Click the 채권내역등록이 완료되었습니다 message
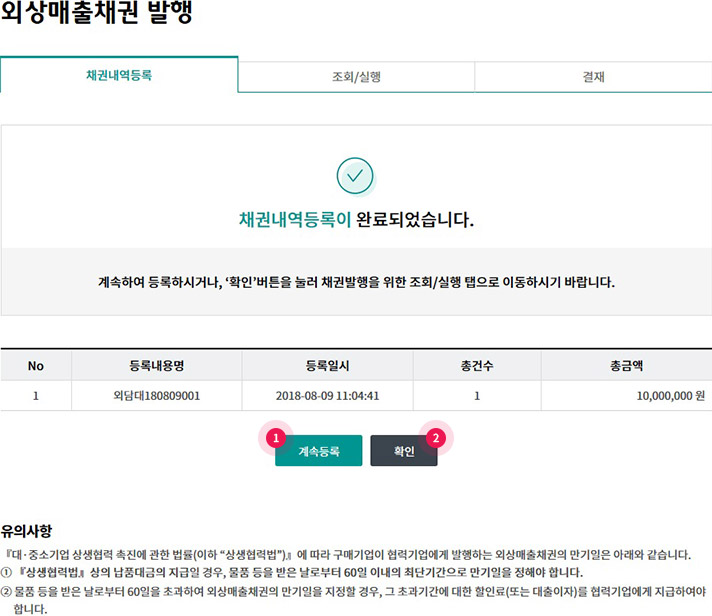The height and width of the screenshot is (616, 712). [x=356, y=220]
